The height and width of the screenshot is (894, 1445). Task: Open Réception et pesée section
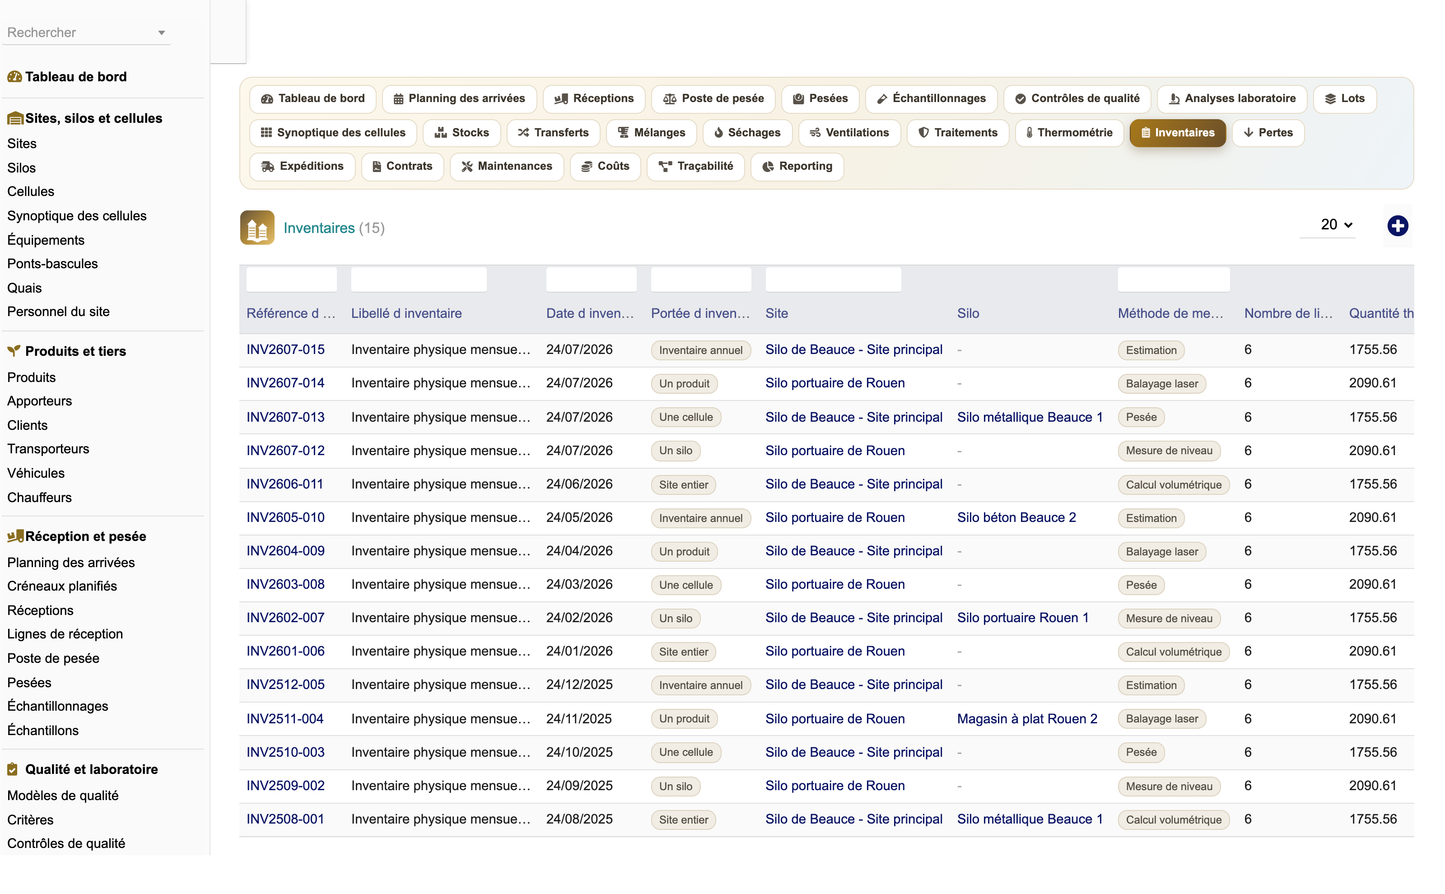[85, 537]
